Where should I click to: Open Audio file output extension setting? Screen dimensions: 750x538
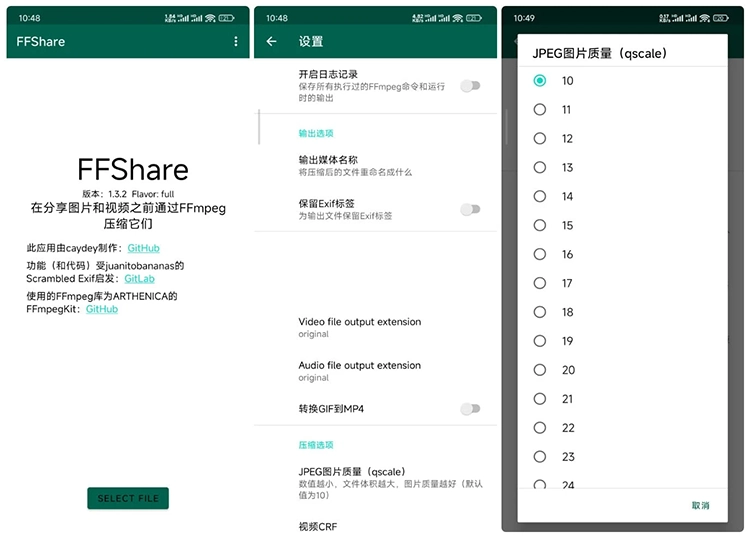359,371
